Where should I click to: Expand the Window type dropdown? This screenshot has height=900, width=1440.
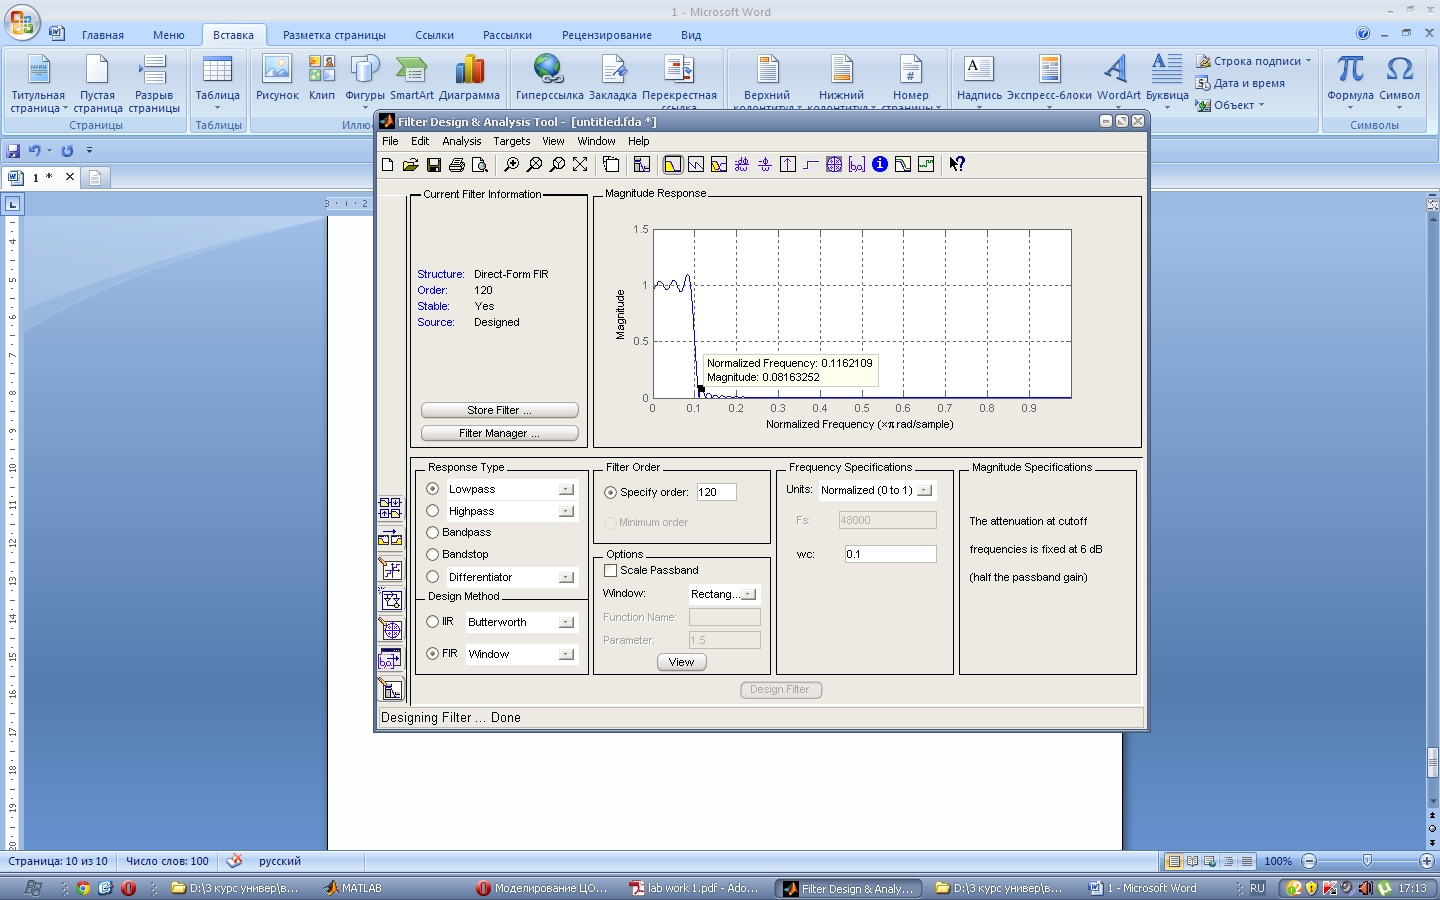748,594
